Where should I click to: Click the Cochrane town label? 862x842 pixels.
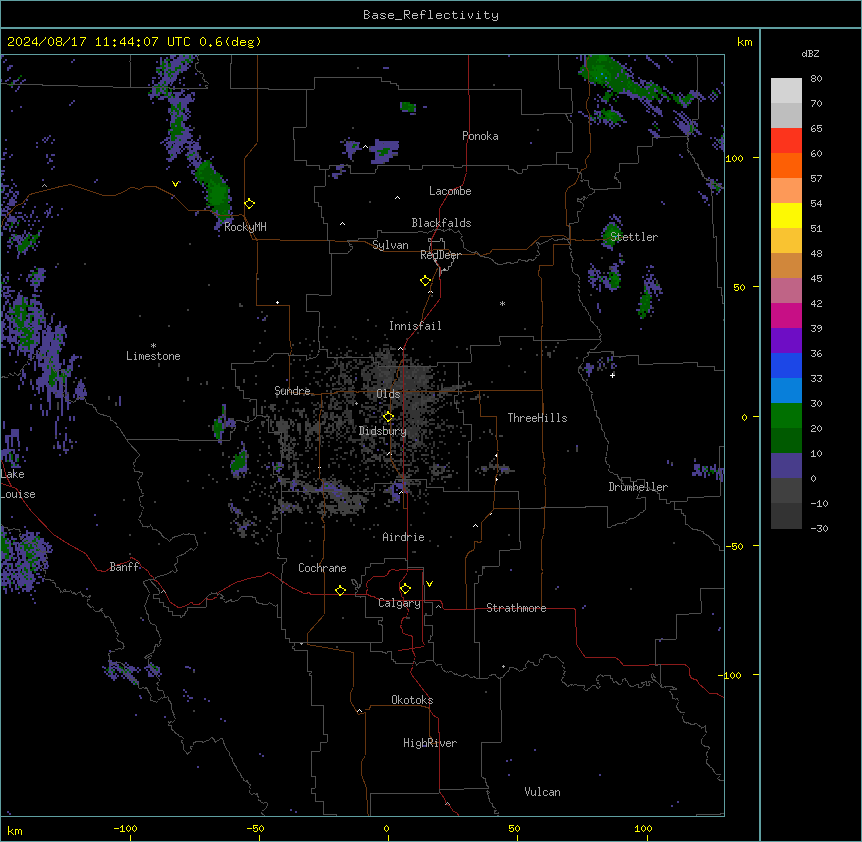click(322, 568)
